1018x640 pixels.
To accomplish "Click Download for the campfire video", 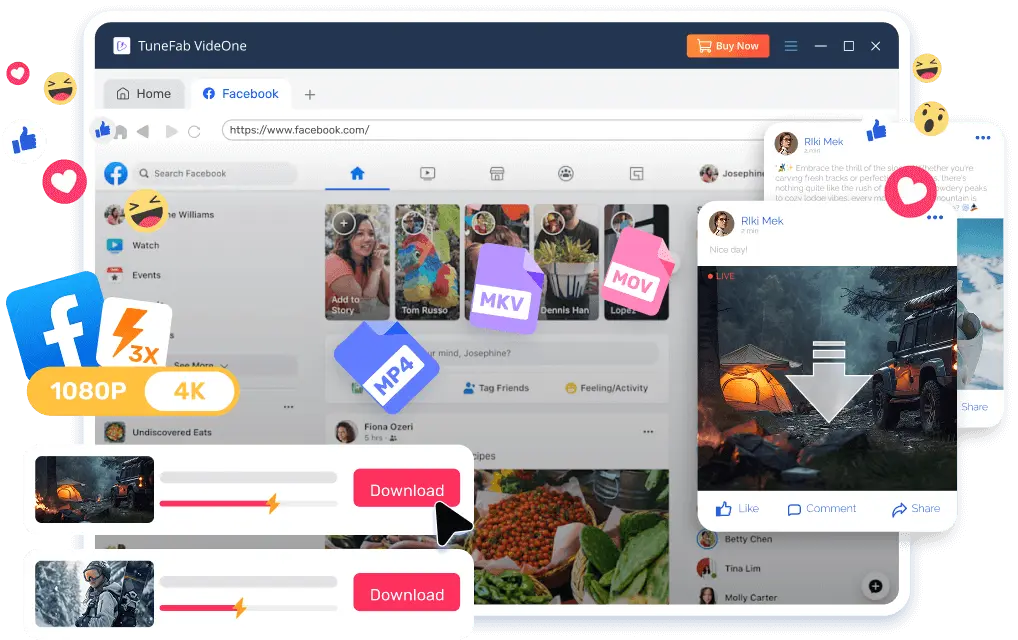I will 406,487.
